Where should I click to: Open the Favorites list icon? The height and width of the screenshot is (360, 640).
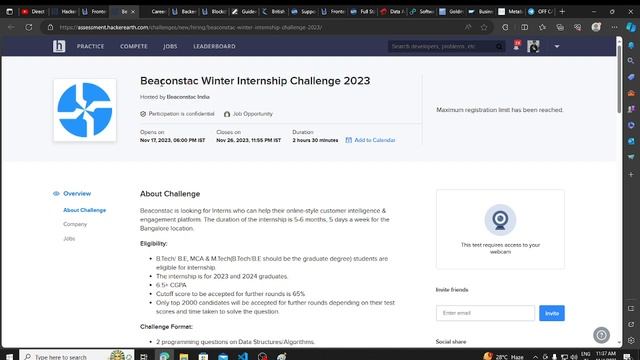[x=542, y=27]
